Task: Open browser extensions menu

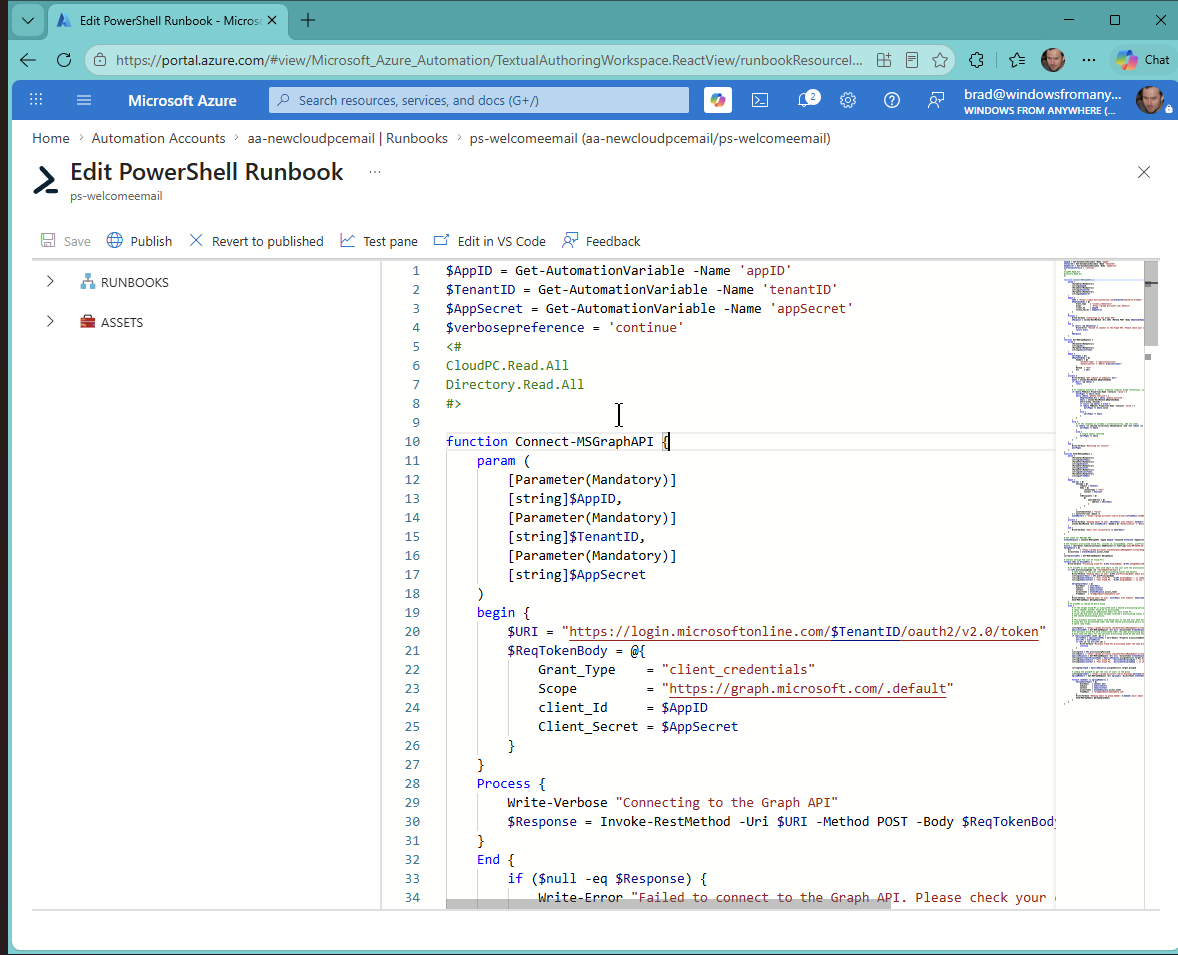Action: point(976,60)
